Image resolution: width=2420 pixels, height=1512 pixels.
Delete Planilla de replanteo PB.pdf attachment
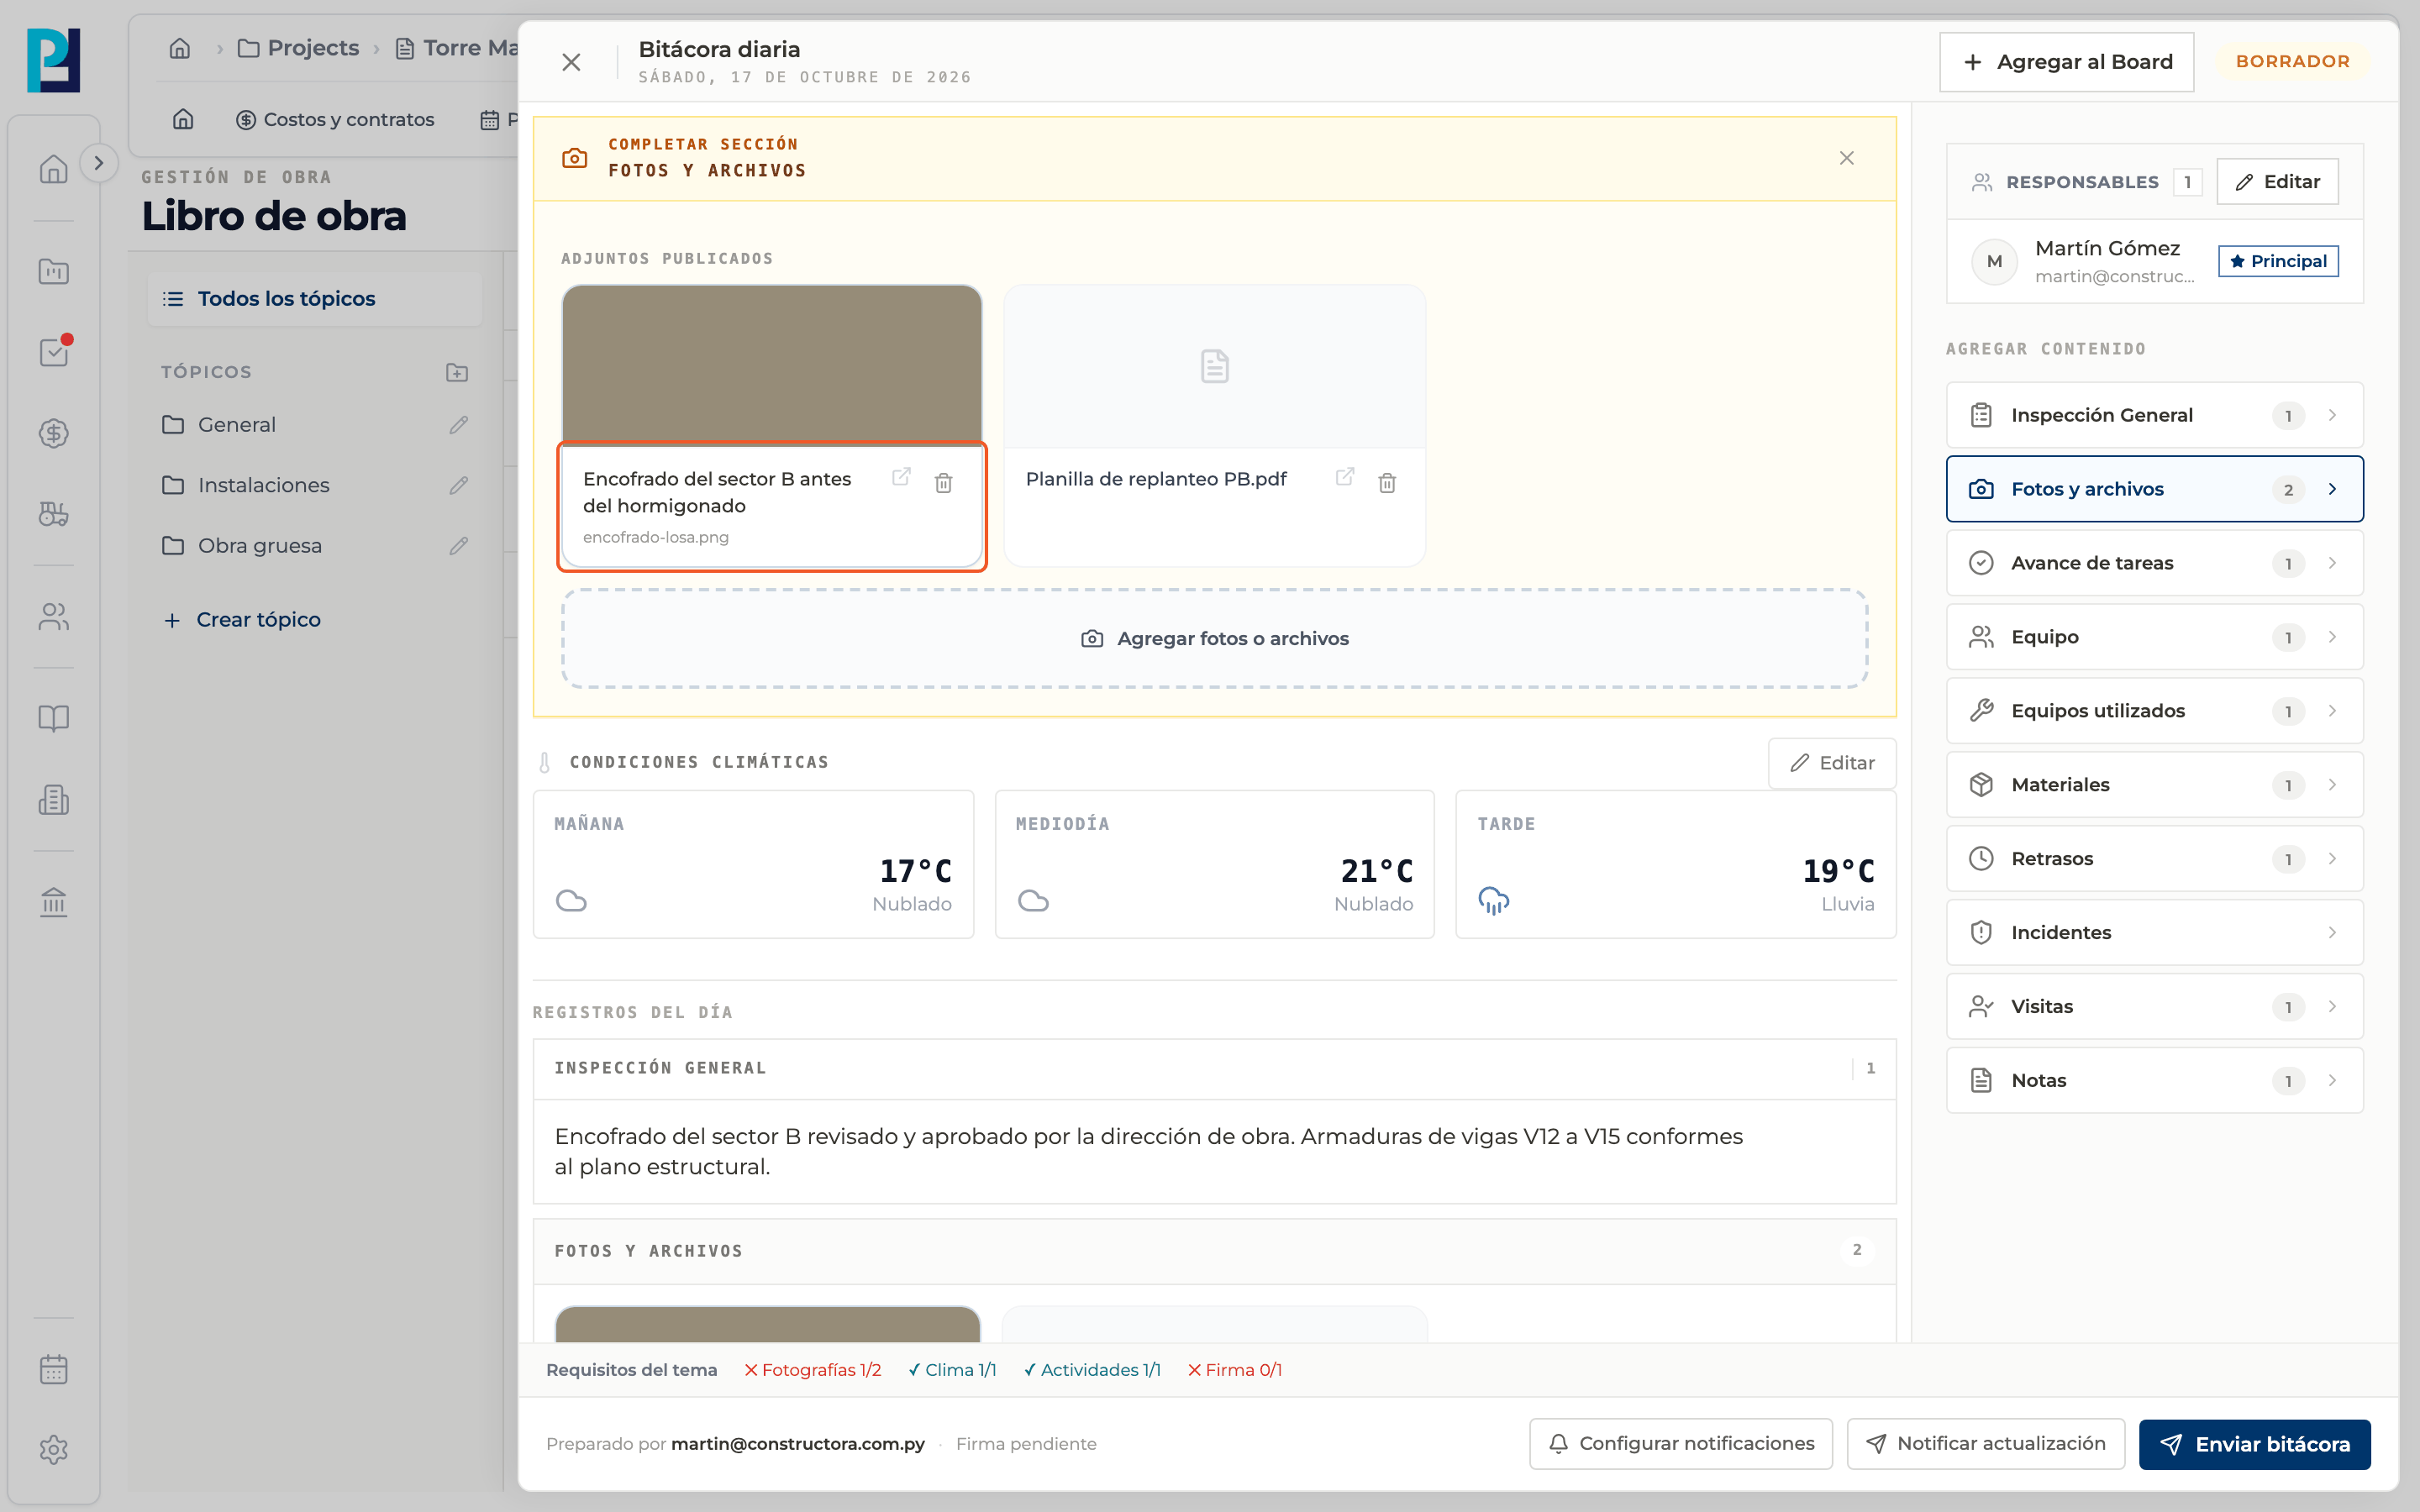[1387, 483]
